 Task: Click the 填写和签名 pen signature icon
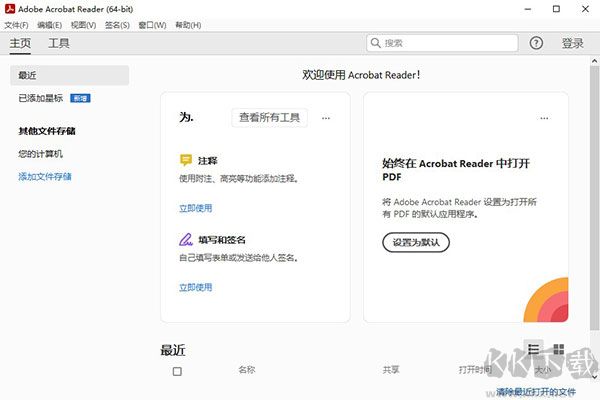(x=186, y=240)
